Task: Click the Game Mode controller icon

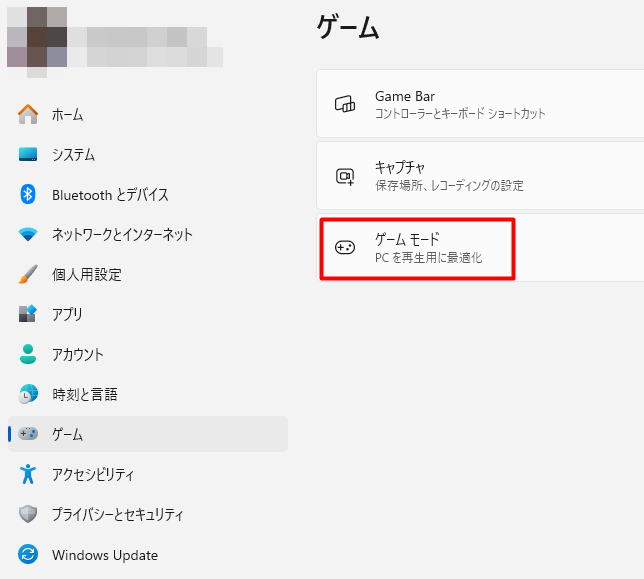Action: pyautogui.click(x=345, y=248)
